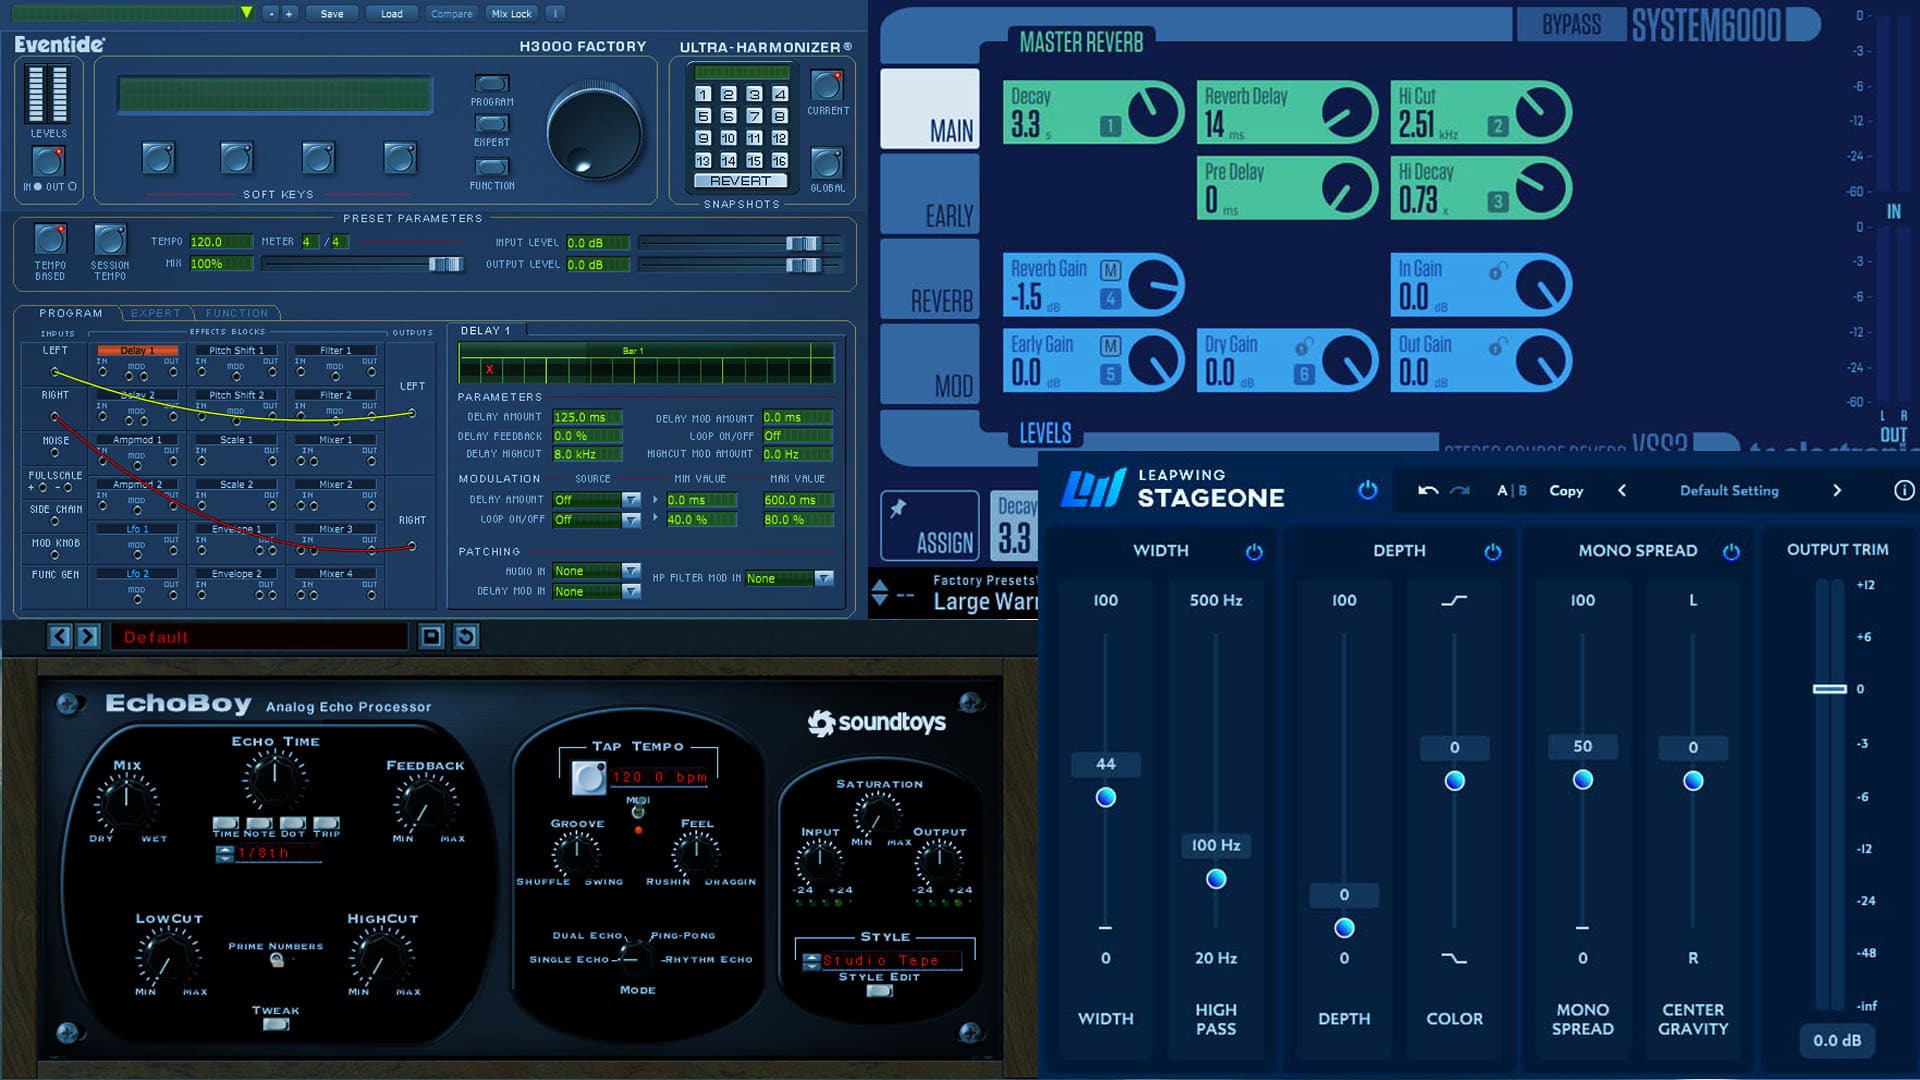Expand the HP Filter Mod In dropdown
The height and width of the screenshot is (1080, 1920).
click(x=823, y=579)
